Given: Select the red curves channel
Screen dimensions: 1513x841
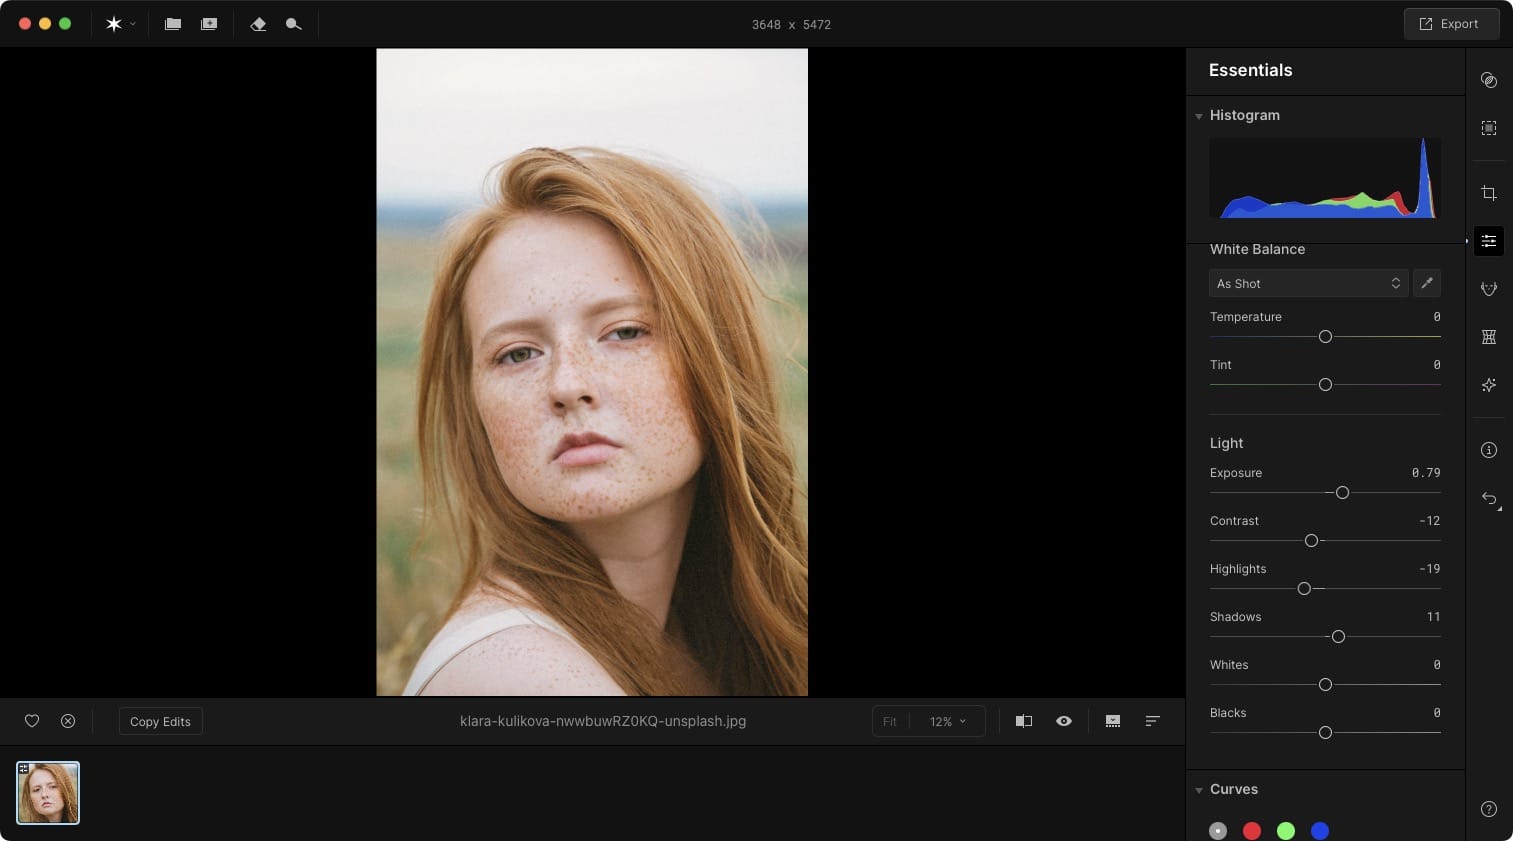Looking at the screenshot, I should coord(1252,831).
